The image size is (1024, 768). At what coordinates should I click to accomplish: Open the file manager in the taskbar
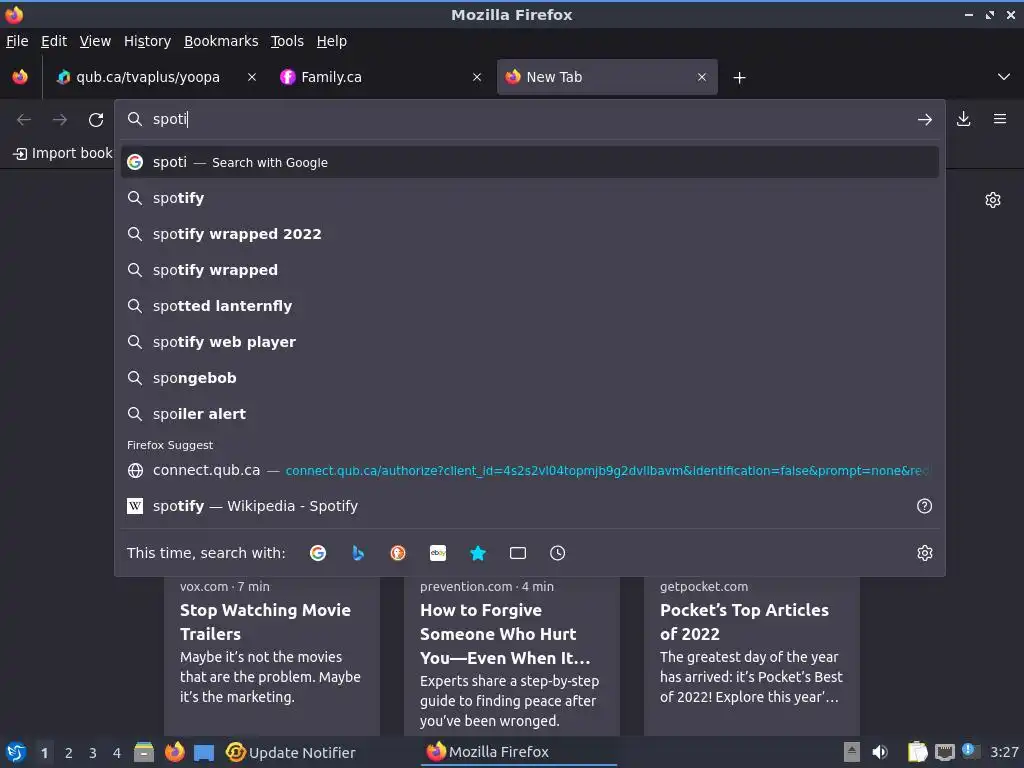click(x=144, y=752)
